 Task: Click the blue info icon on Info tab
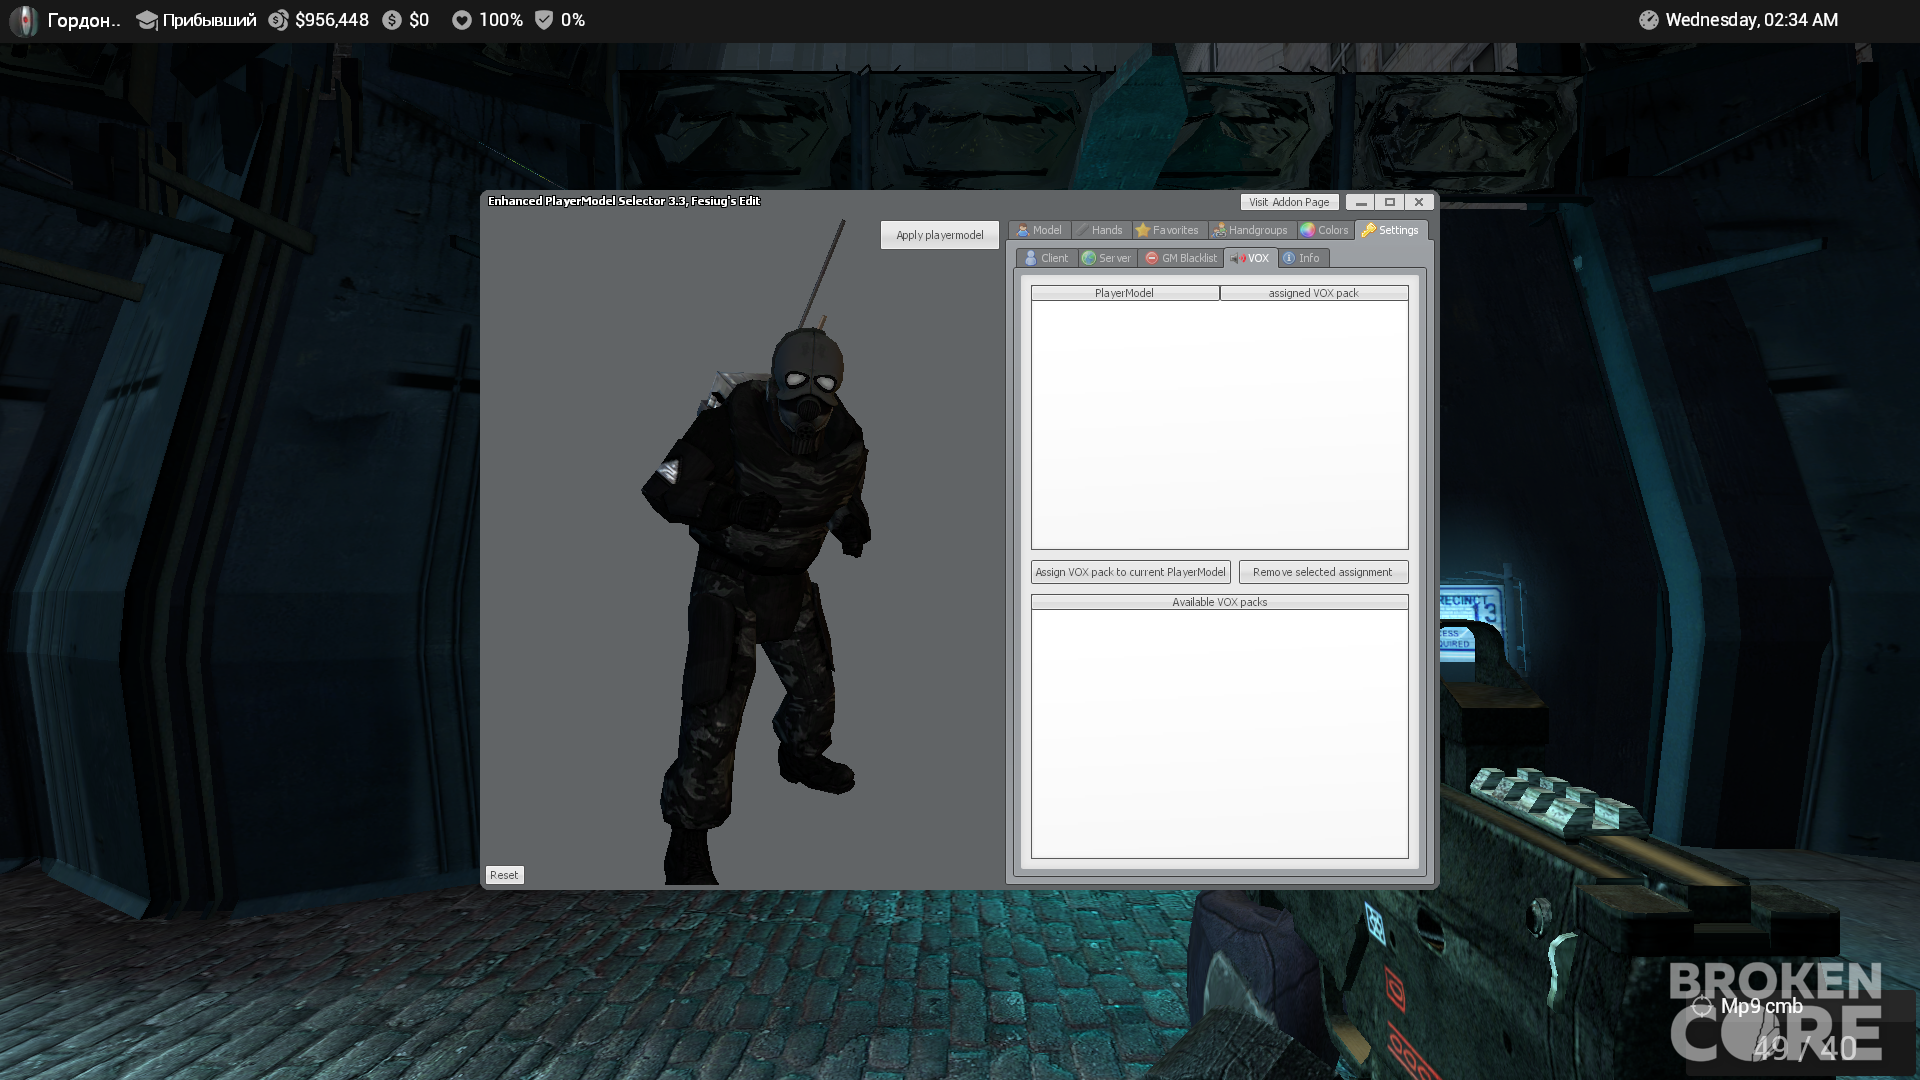click(x=1289, y=258)
